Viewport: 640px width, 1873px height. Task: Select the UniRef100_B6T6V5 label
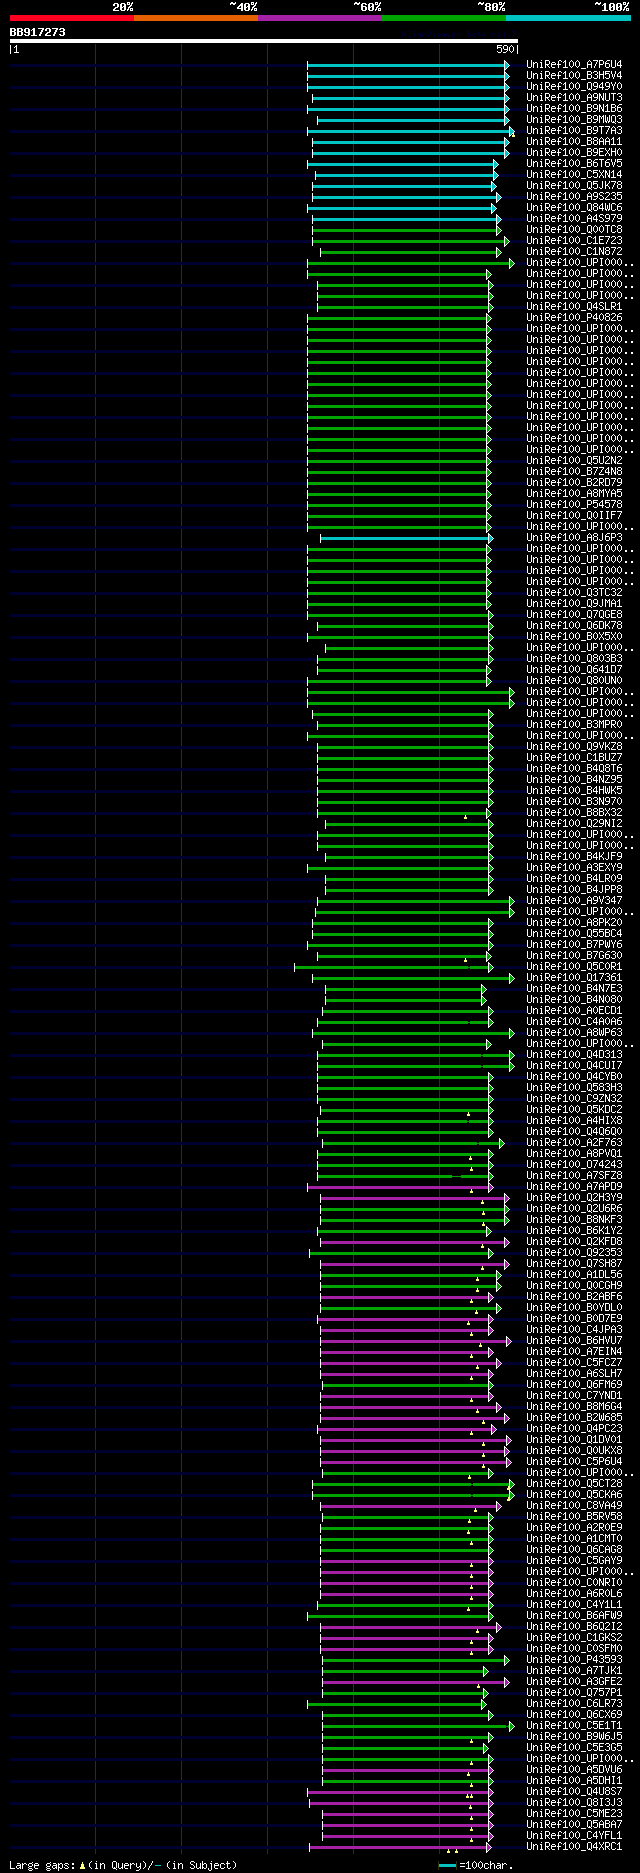(574, 164)
